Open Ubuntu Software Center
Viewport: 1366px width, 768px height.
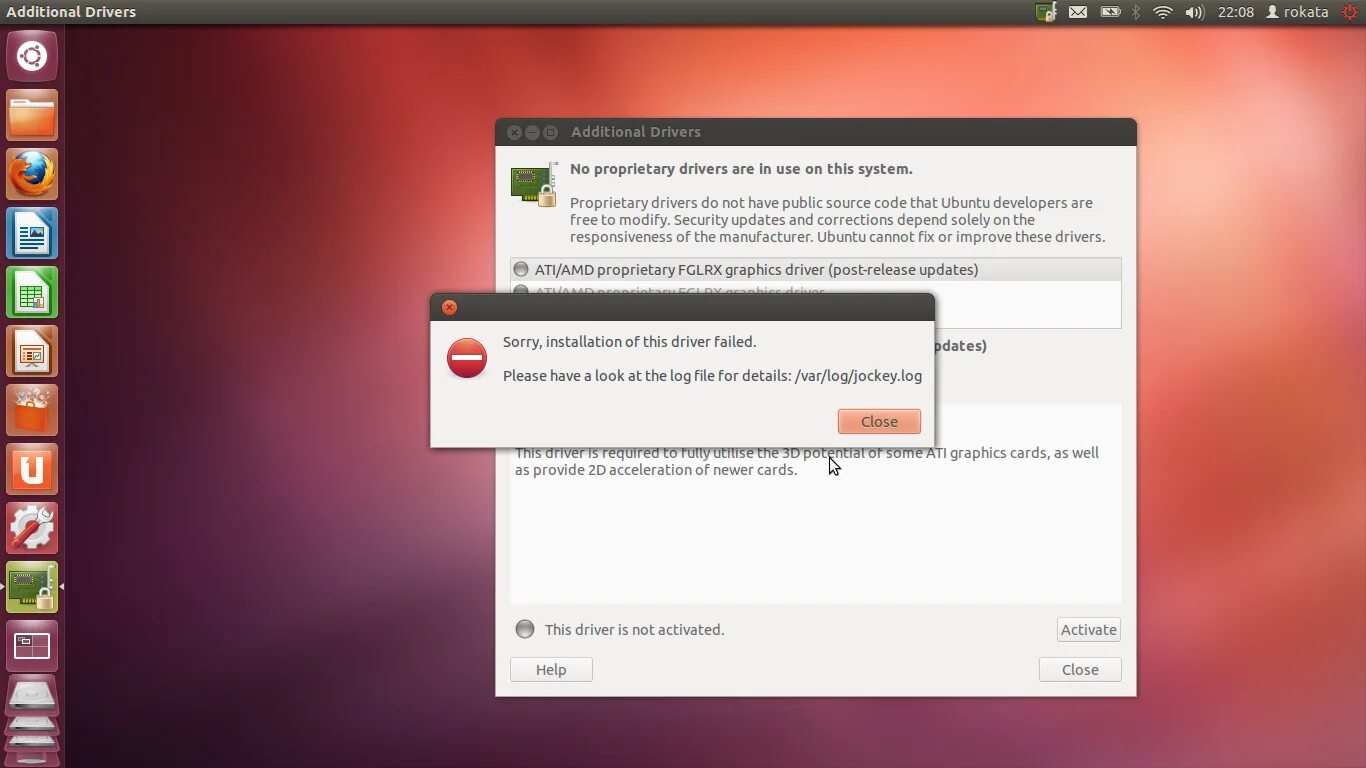tap(32, 410)
